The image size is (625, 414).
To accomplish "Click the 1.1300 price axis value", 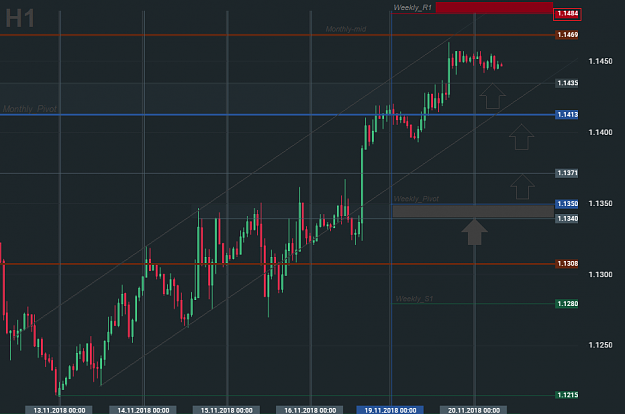I will click(x=600, y=275).
